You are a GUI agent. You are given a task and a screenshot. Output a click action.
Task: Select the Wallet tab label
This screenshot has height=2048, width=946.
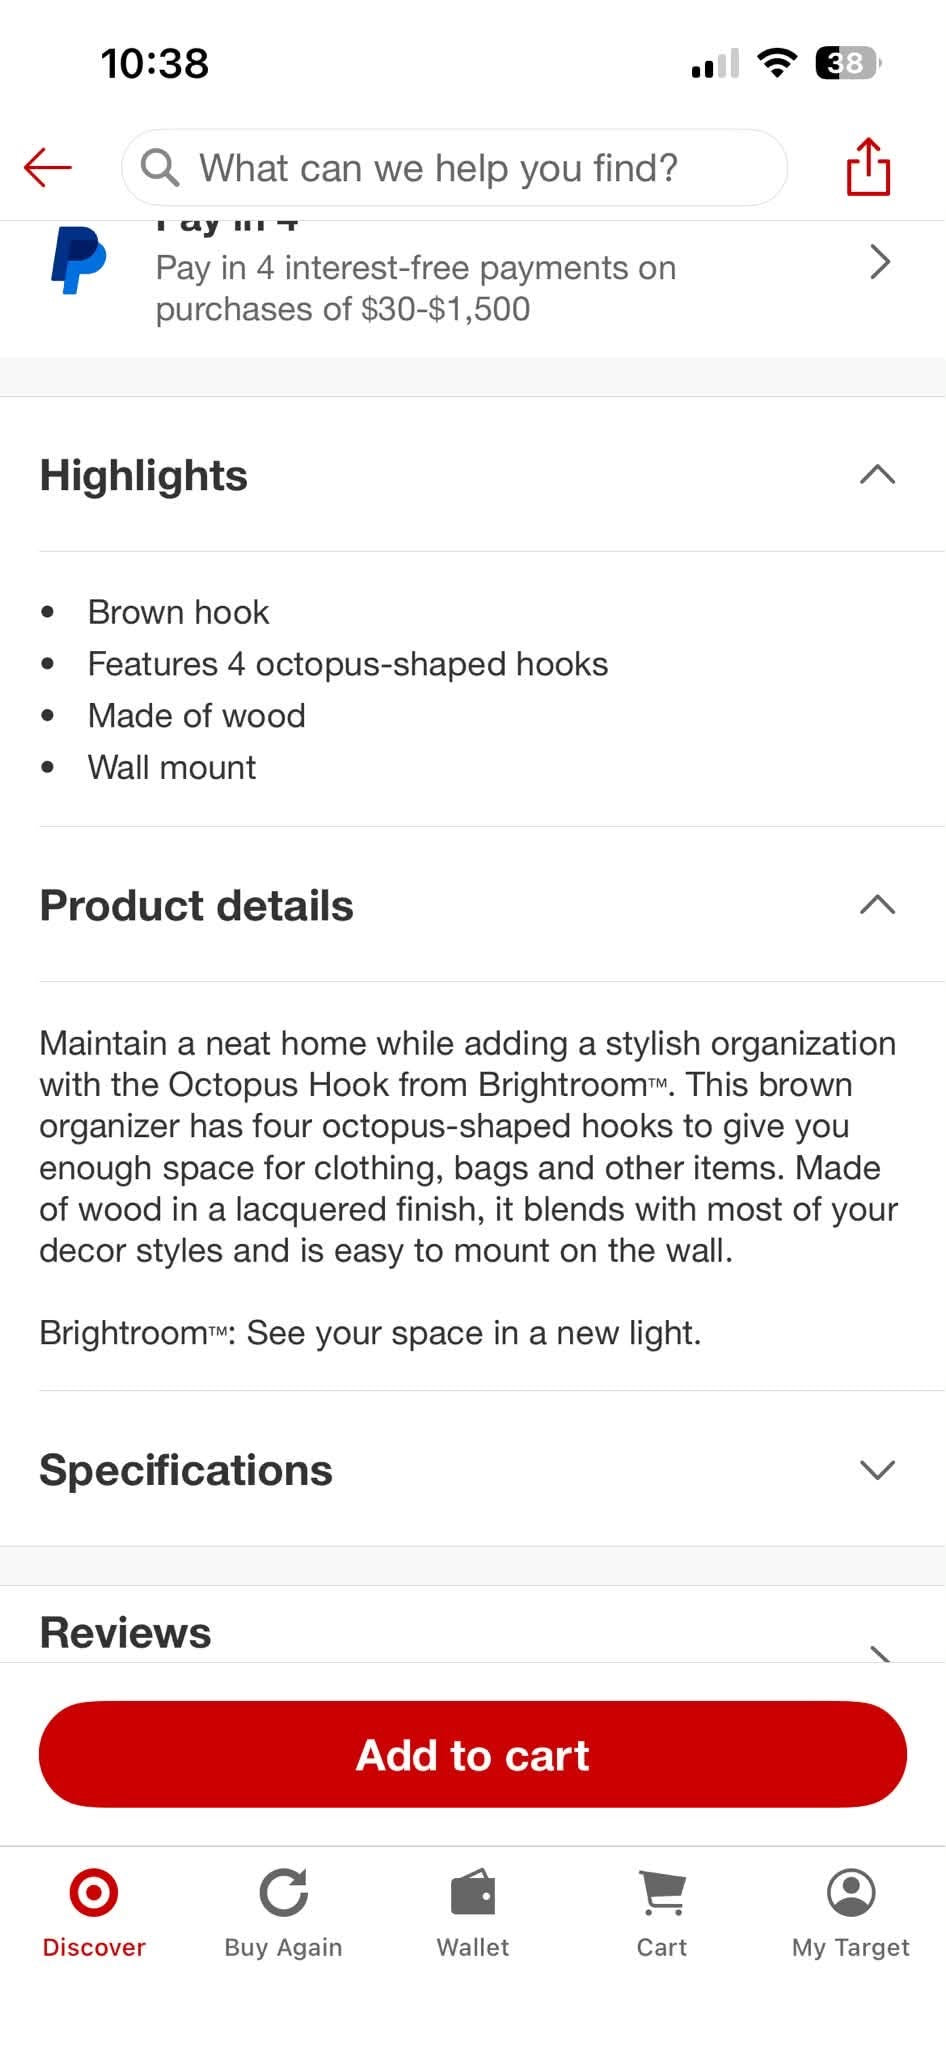473,1947
